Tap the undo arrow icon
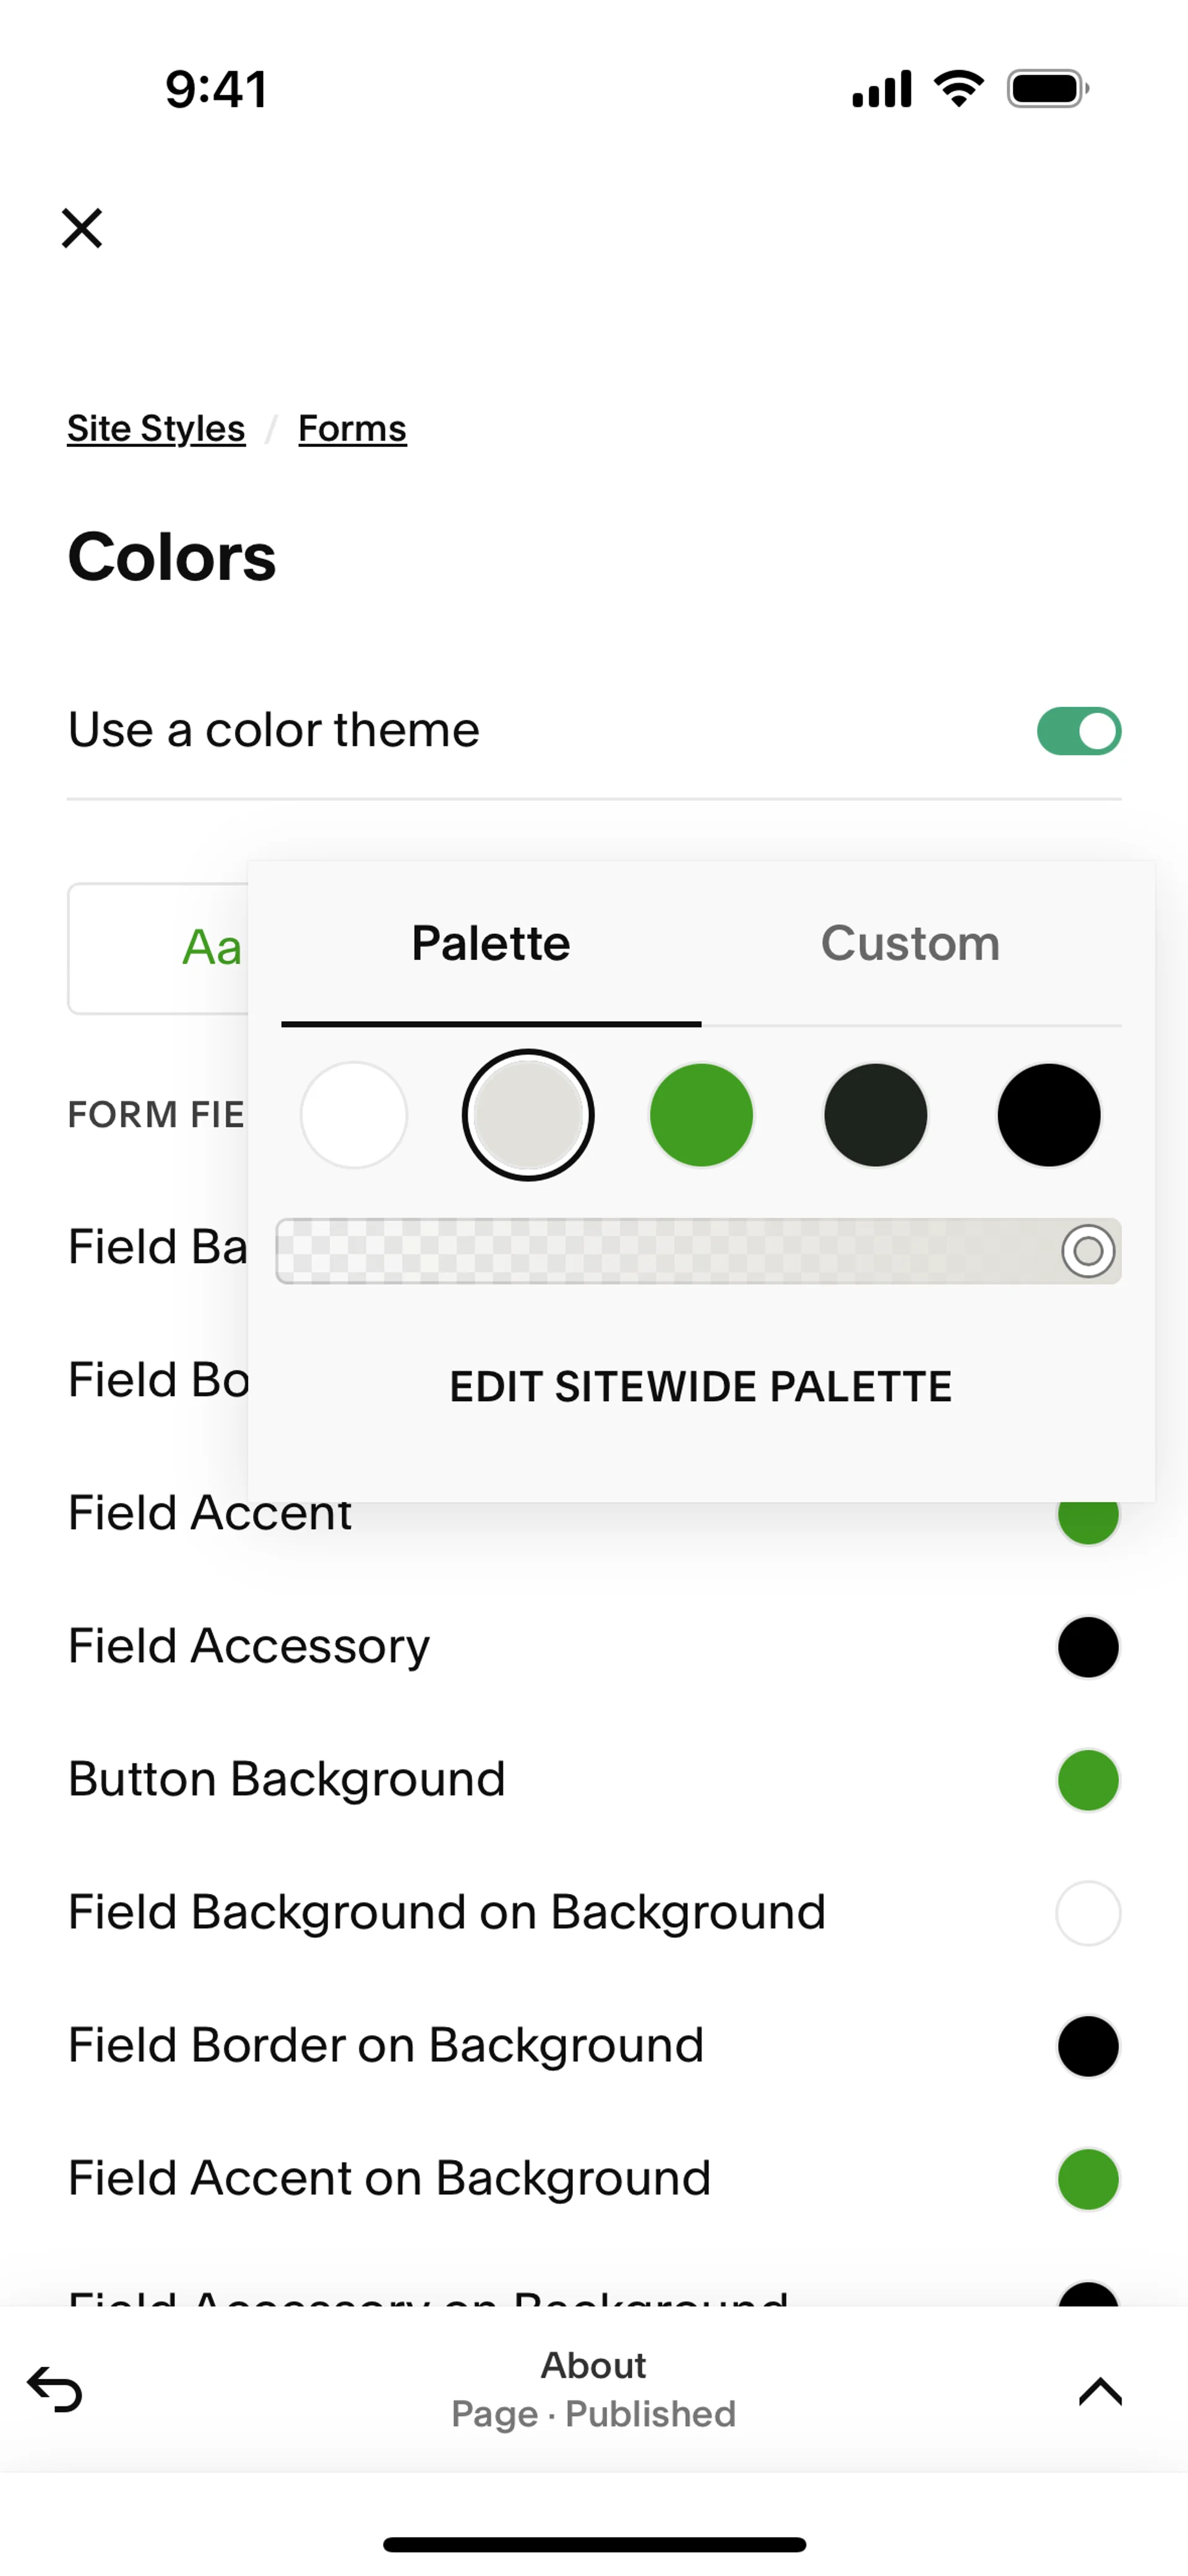The image size is (1188, 2576). [55, 2389]
